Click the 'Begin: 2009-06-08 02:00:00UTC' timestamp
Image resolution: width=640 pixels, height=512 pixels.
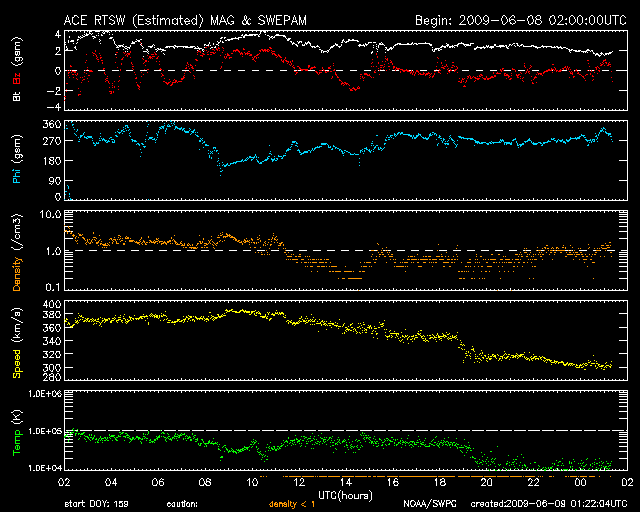point(521,20)
